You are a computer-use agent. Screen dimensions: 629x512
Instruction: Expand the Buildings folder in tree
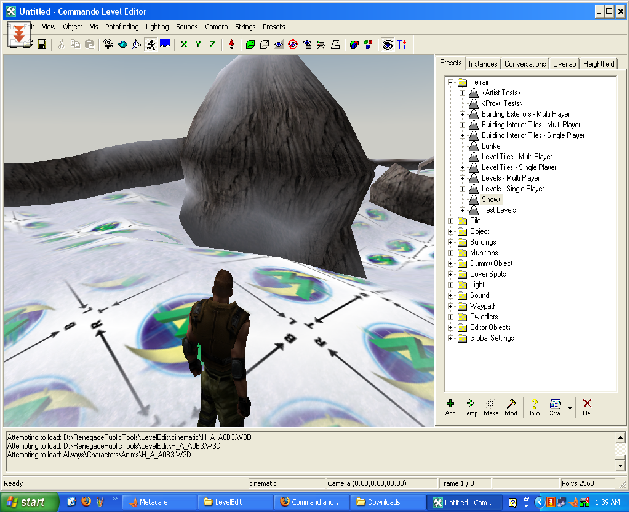(x=450, y=242)
